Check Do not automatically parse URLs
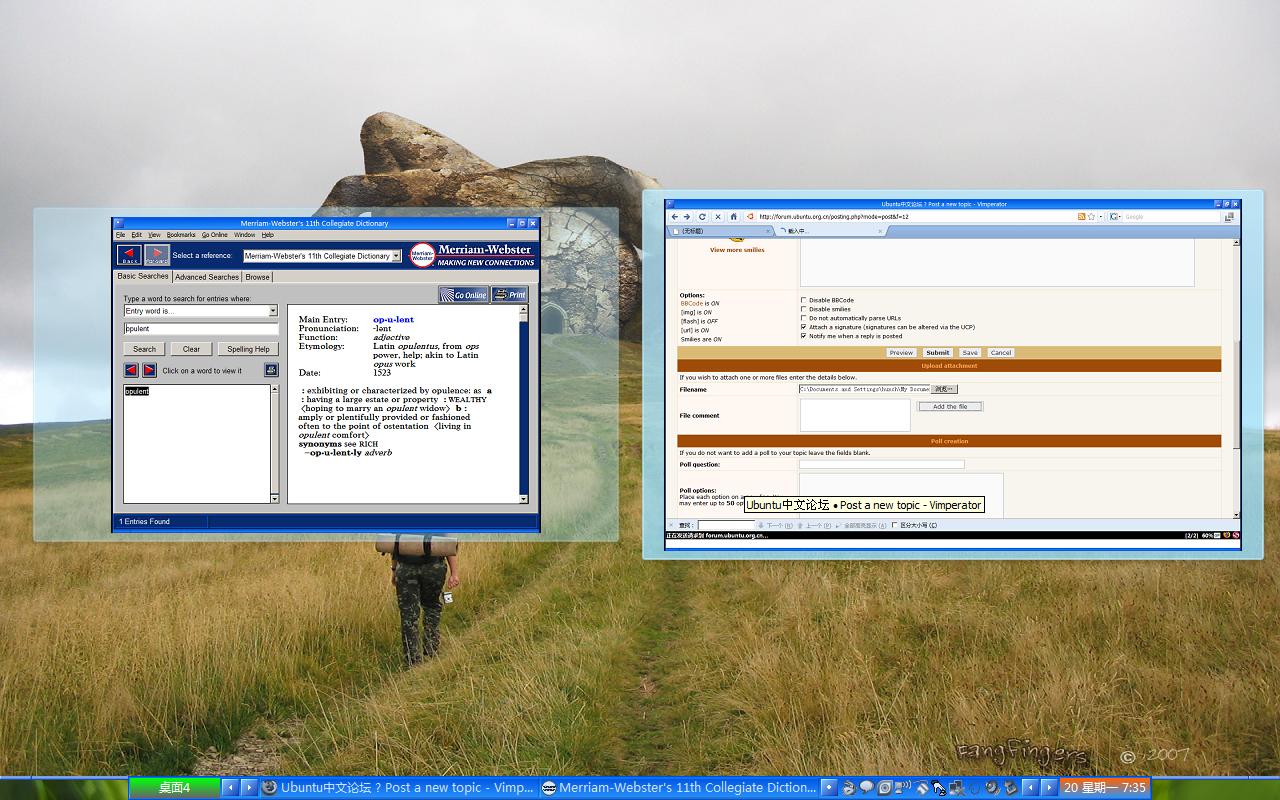The image size is (1280, 800). [803, 318]
